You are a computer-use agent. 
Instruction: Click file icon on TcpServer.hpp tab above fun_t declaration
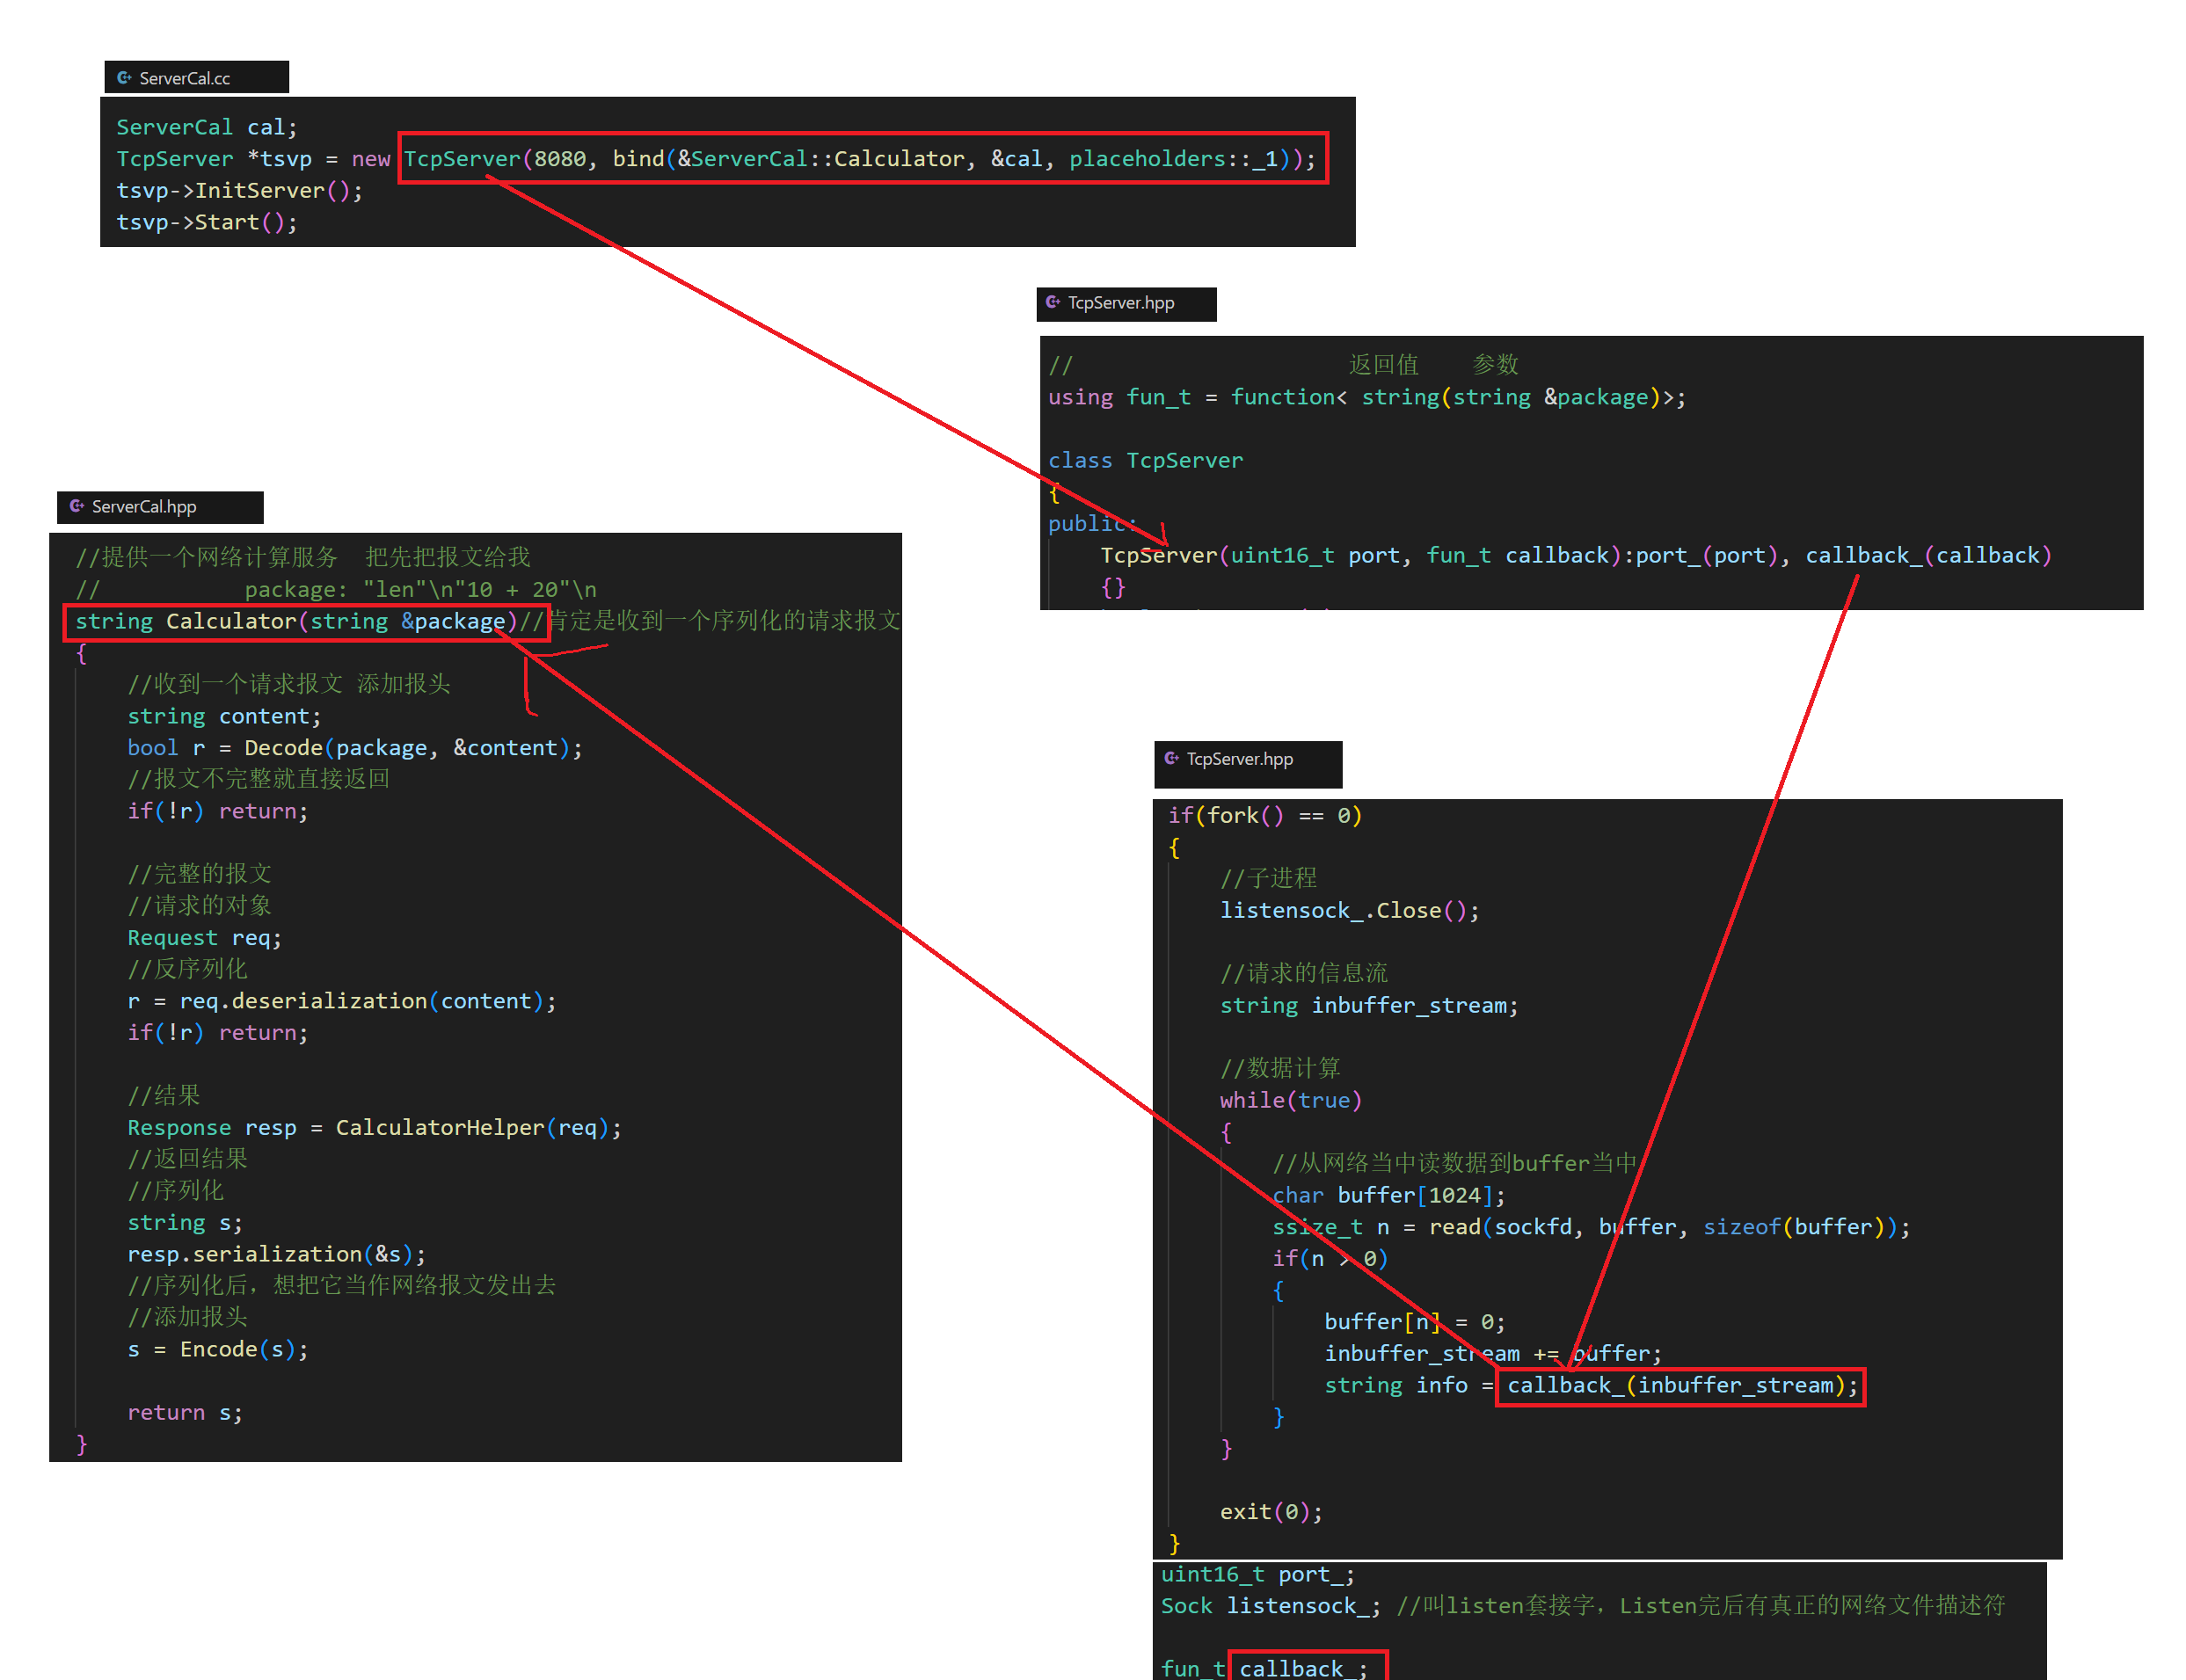[x=1052, y=302]
